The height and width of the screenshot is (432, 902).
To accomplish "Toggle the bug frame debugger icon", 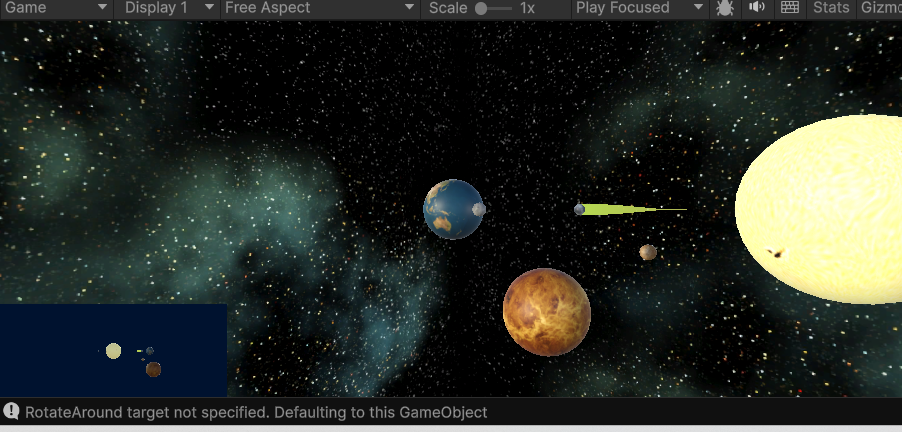I will point(725,8).
